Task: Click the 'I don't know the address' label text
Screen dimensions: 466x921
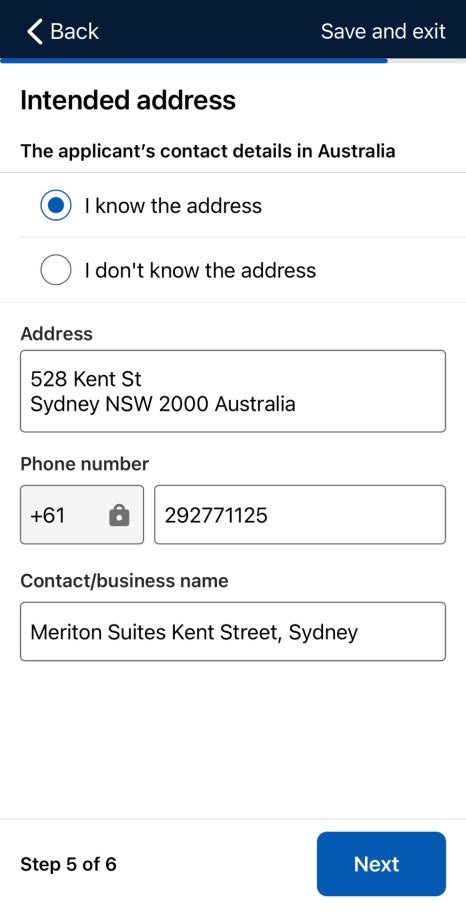Action: (x=200, y=270)
